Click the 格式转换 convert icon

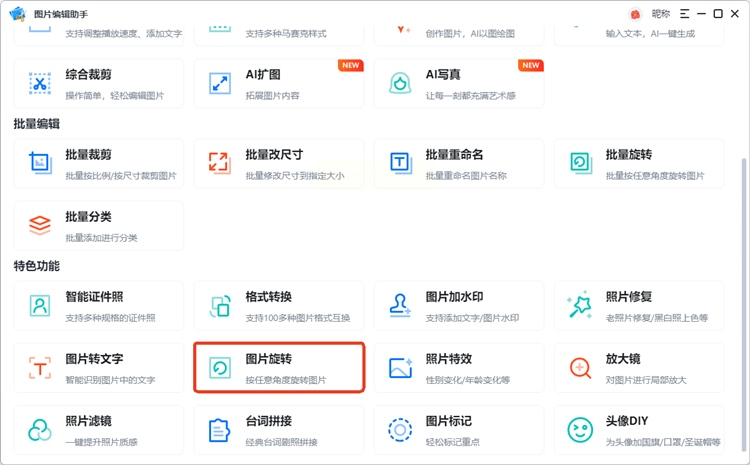220,306
